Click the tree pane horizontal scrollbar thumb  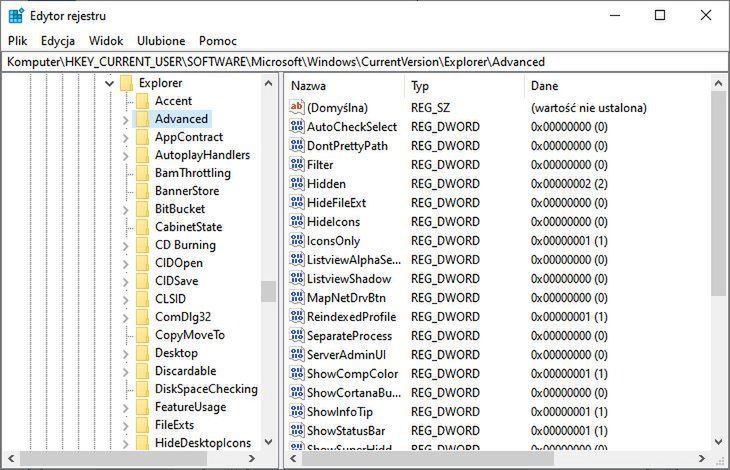pyautogui.click(x=113, y=459)
